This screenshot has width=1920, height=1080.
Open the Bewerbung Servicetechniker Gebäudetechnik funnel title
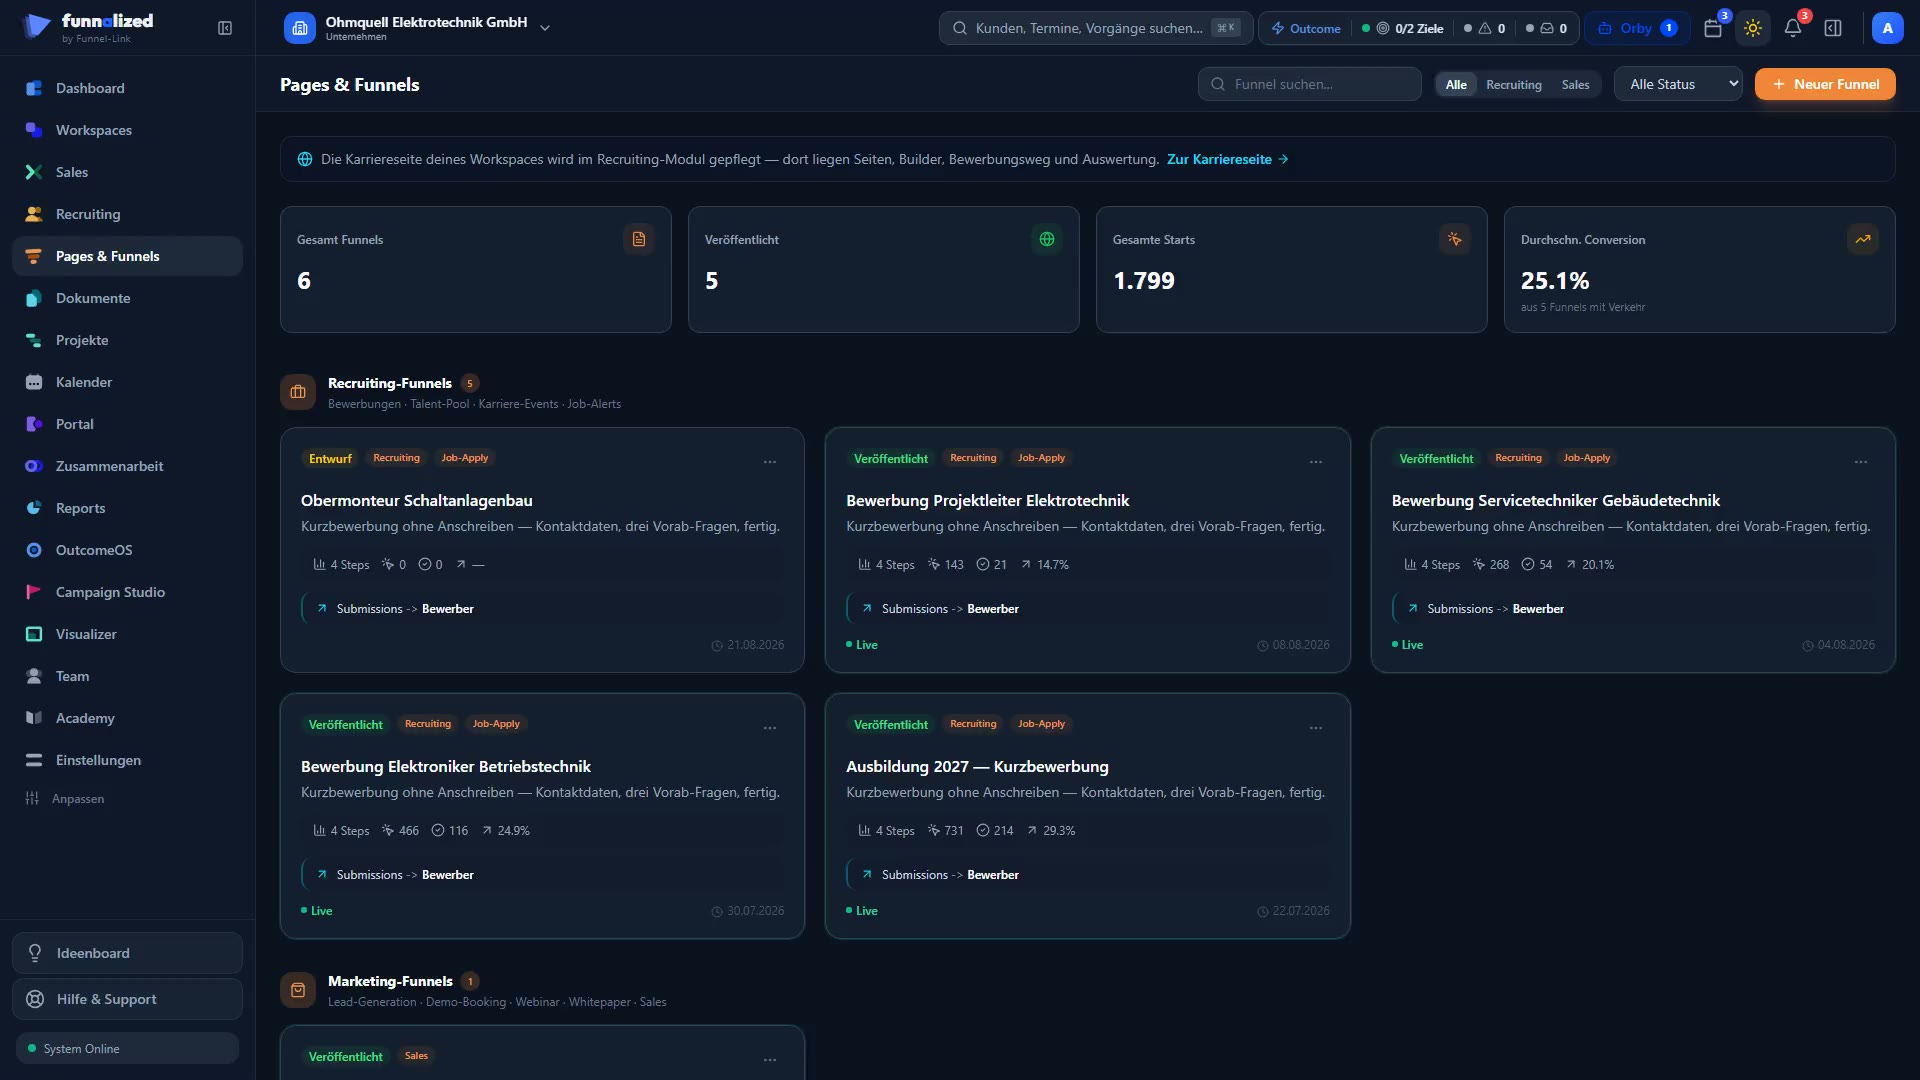[1556, 500]
